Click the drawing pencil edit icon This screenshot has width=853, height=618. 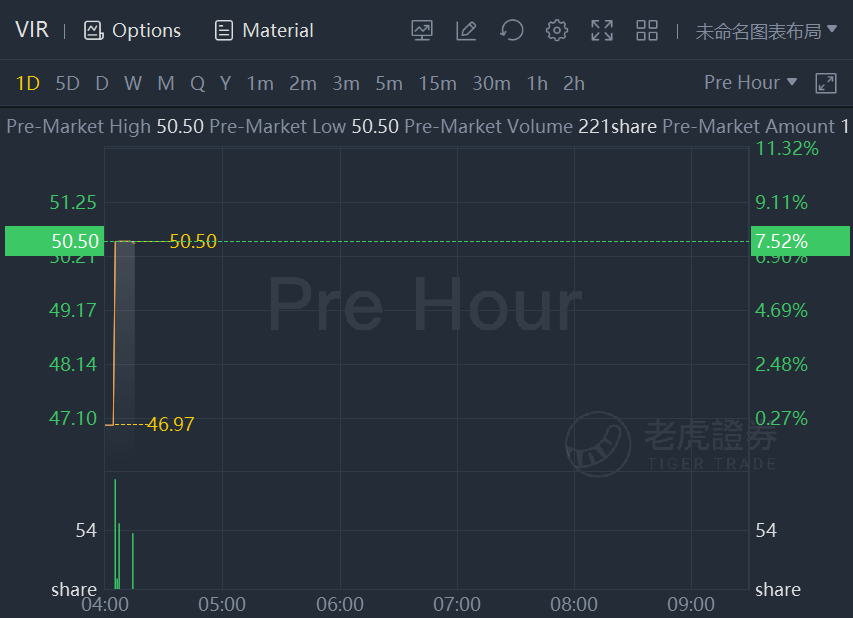466,31
